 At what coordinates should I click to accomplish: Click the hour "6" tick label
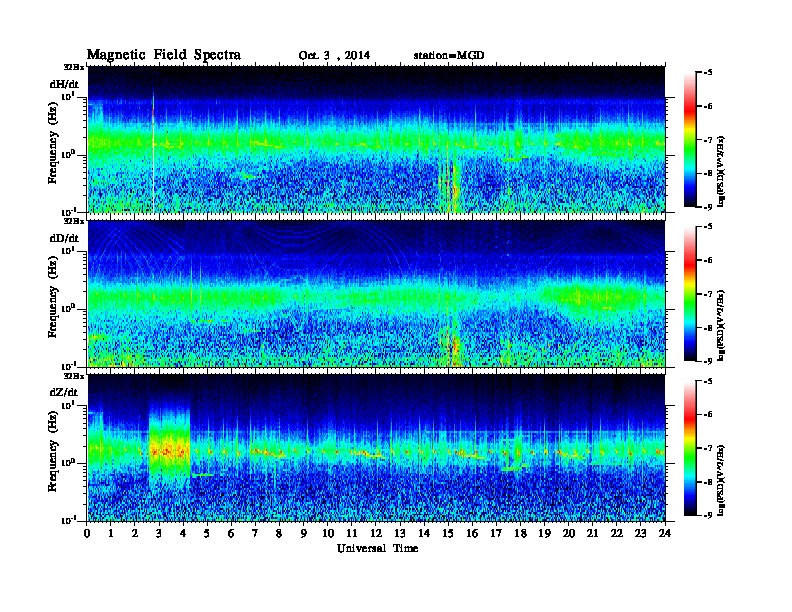pos(231,534)
